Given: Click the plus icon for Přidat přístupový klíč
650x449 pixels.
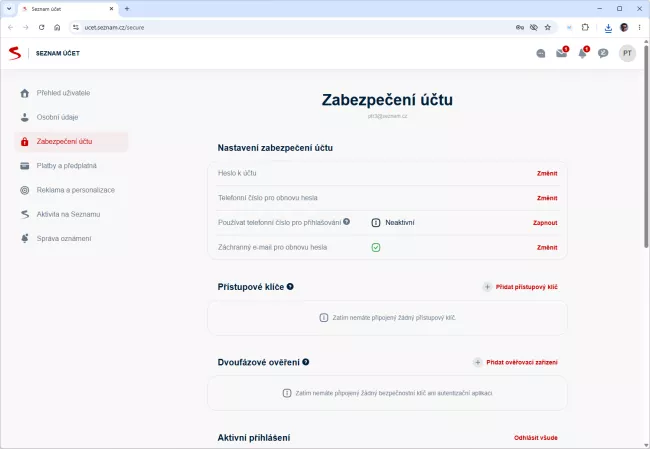Looking at the screenshot, I should 488,287.
